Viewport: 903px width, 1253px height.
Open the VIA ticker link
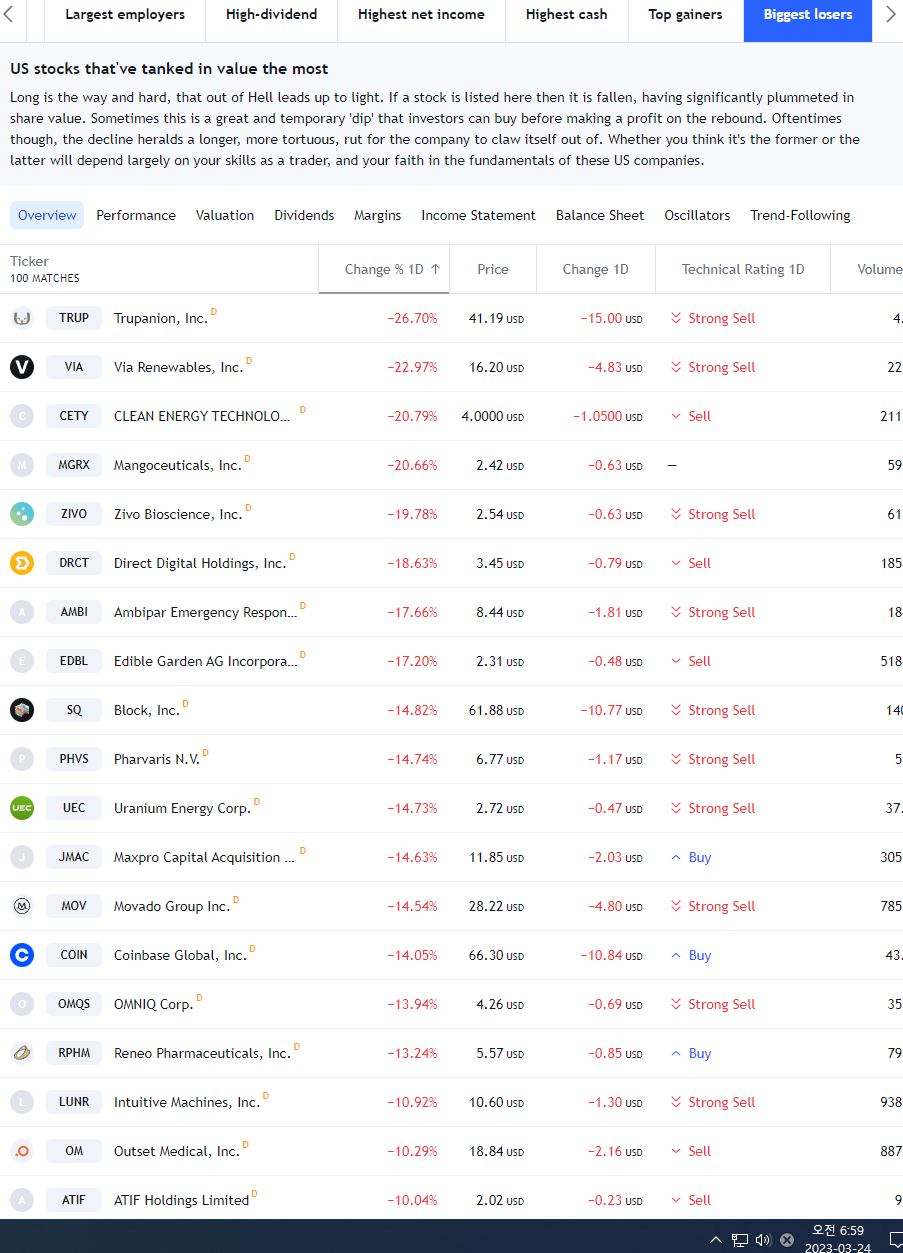point(74,367)
